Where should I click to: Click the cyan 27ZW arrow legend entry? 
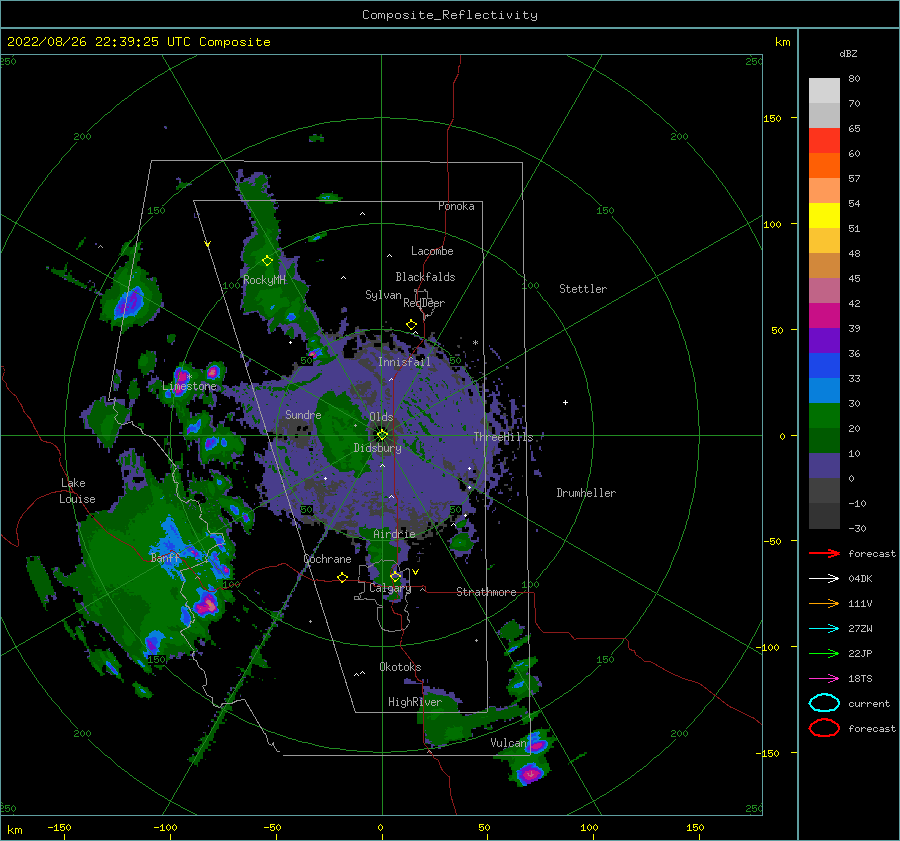tap(824, 629)
